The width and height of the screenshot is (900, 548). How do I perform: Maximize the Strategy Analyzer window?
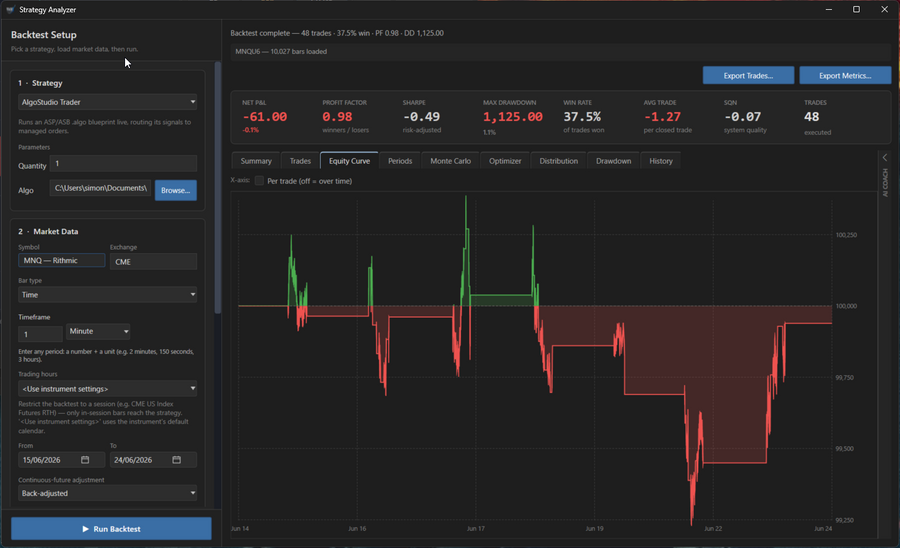click(x=856, y=9)
